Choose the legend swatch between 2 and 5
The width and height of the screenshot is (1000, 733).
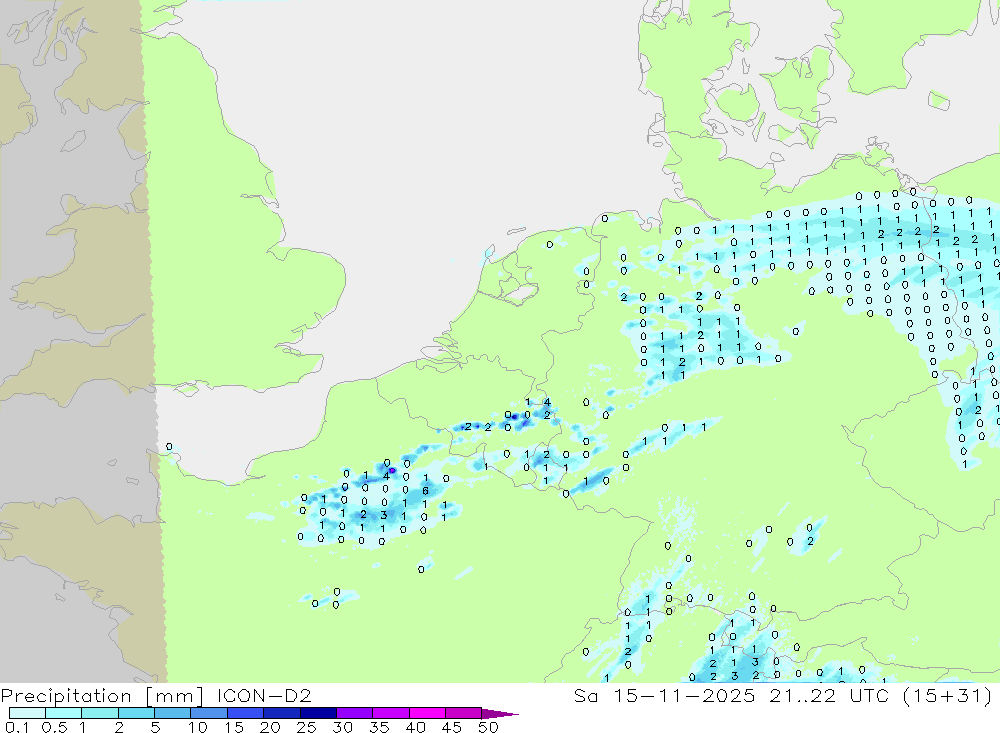click(x=136, y=713)
